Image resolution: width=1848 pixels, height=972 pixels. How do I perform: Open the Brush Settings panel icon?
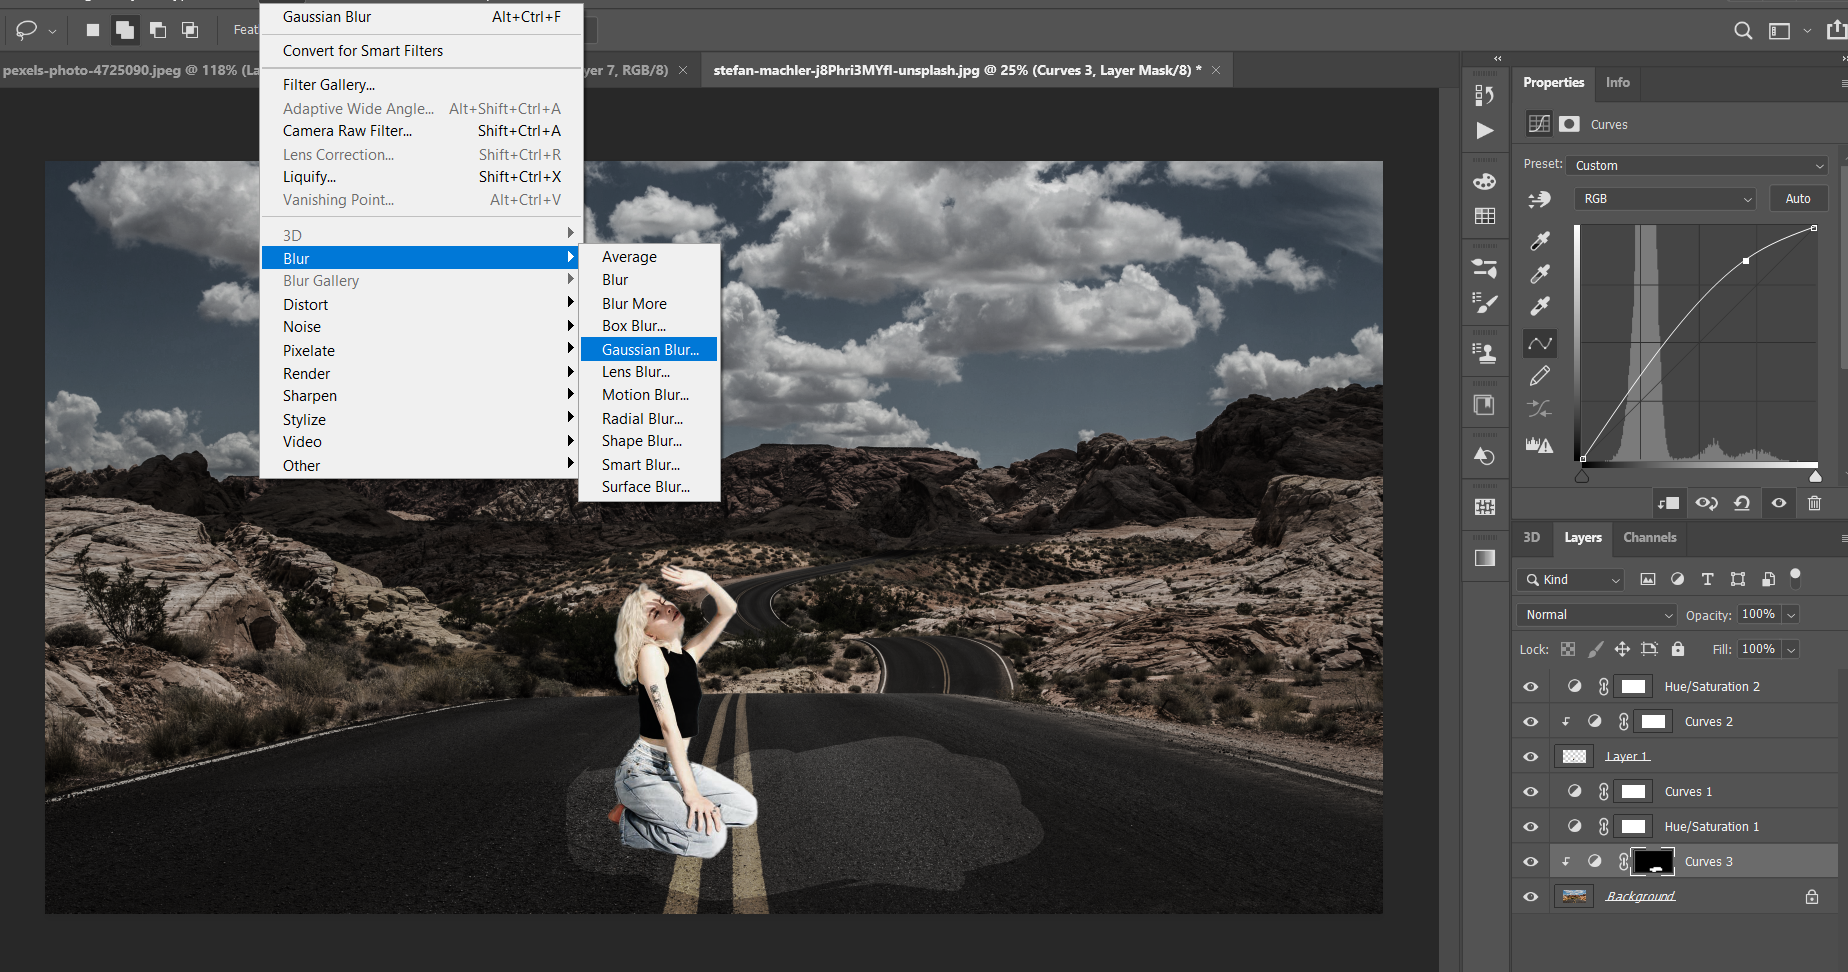[x=1485, y=268]
